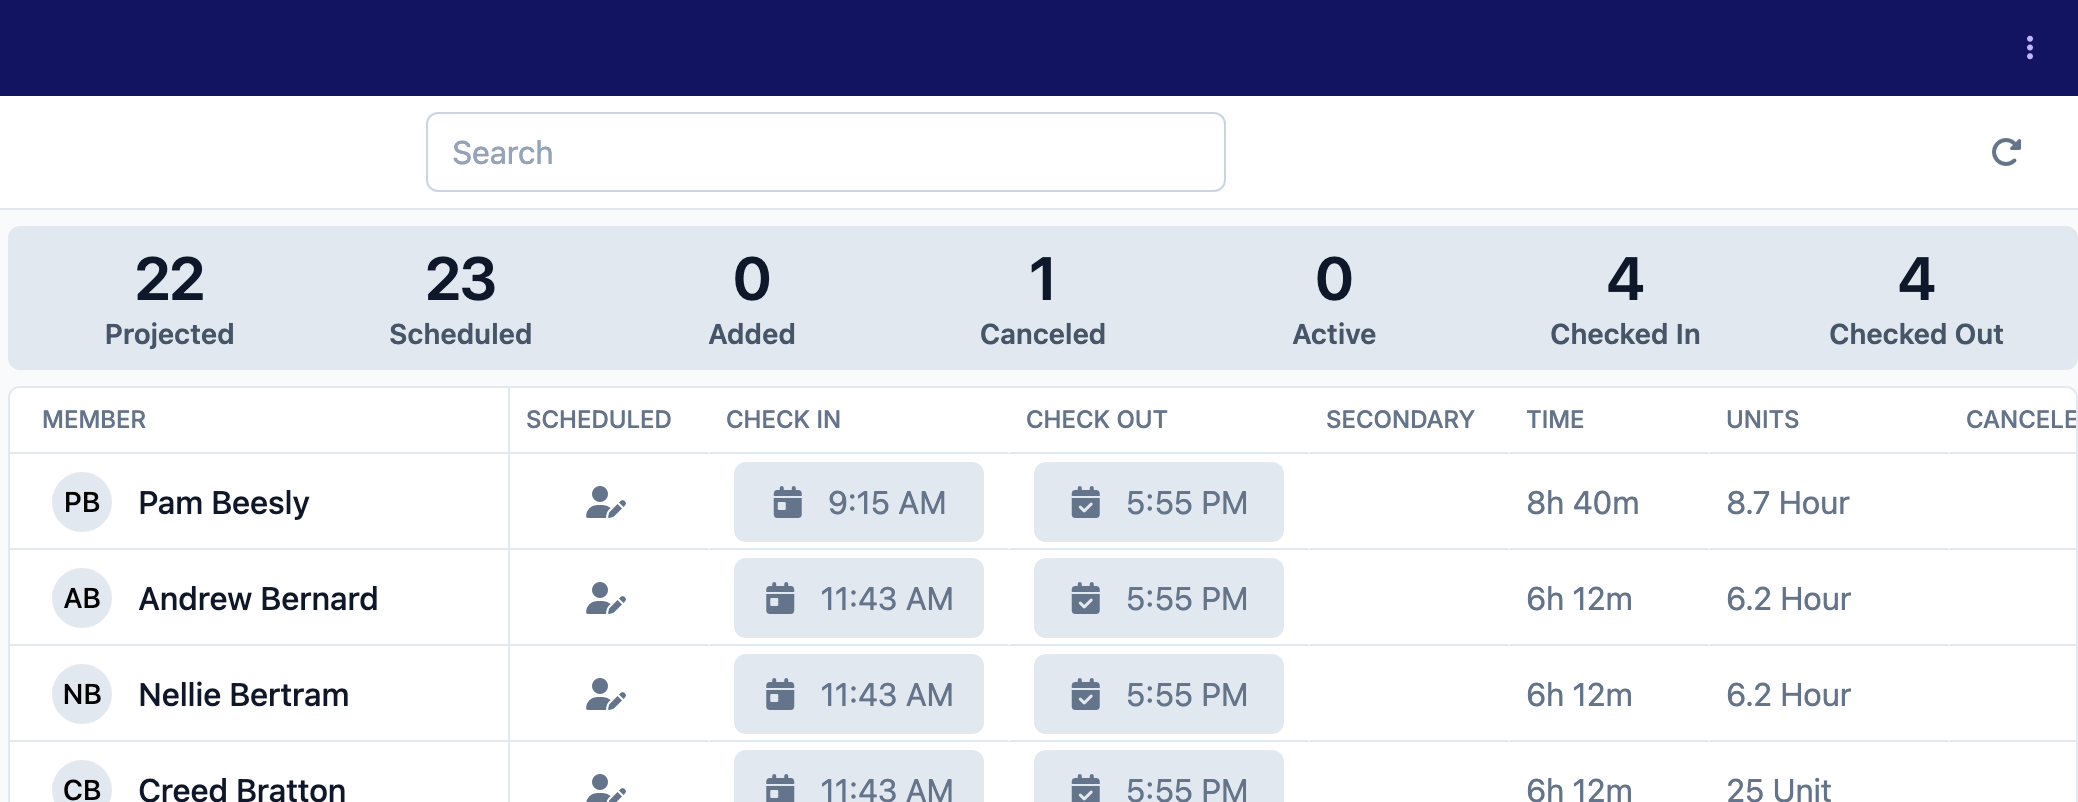2078x802 pixels.
Task: Click the refresh icon
Action: click(x=2006, y=152)
